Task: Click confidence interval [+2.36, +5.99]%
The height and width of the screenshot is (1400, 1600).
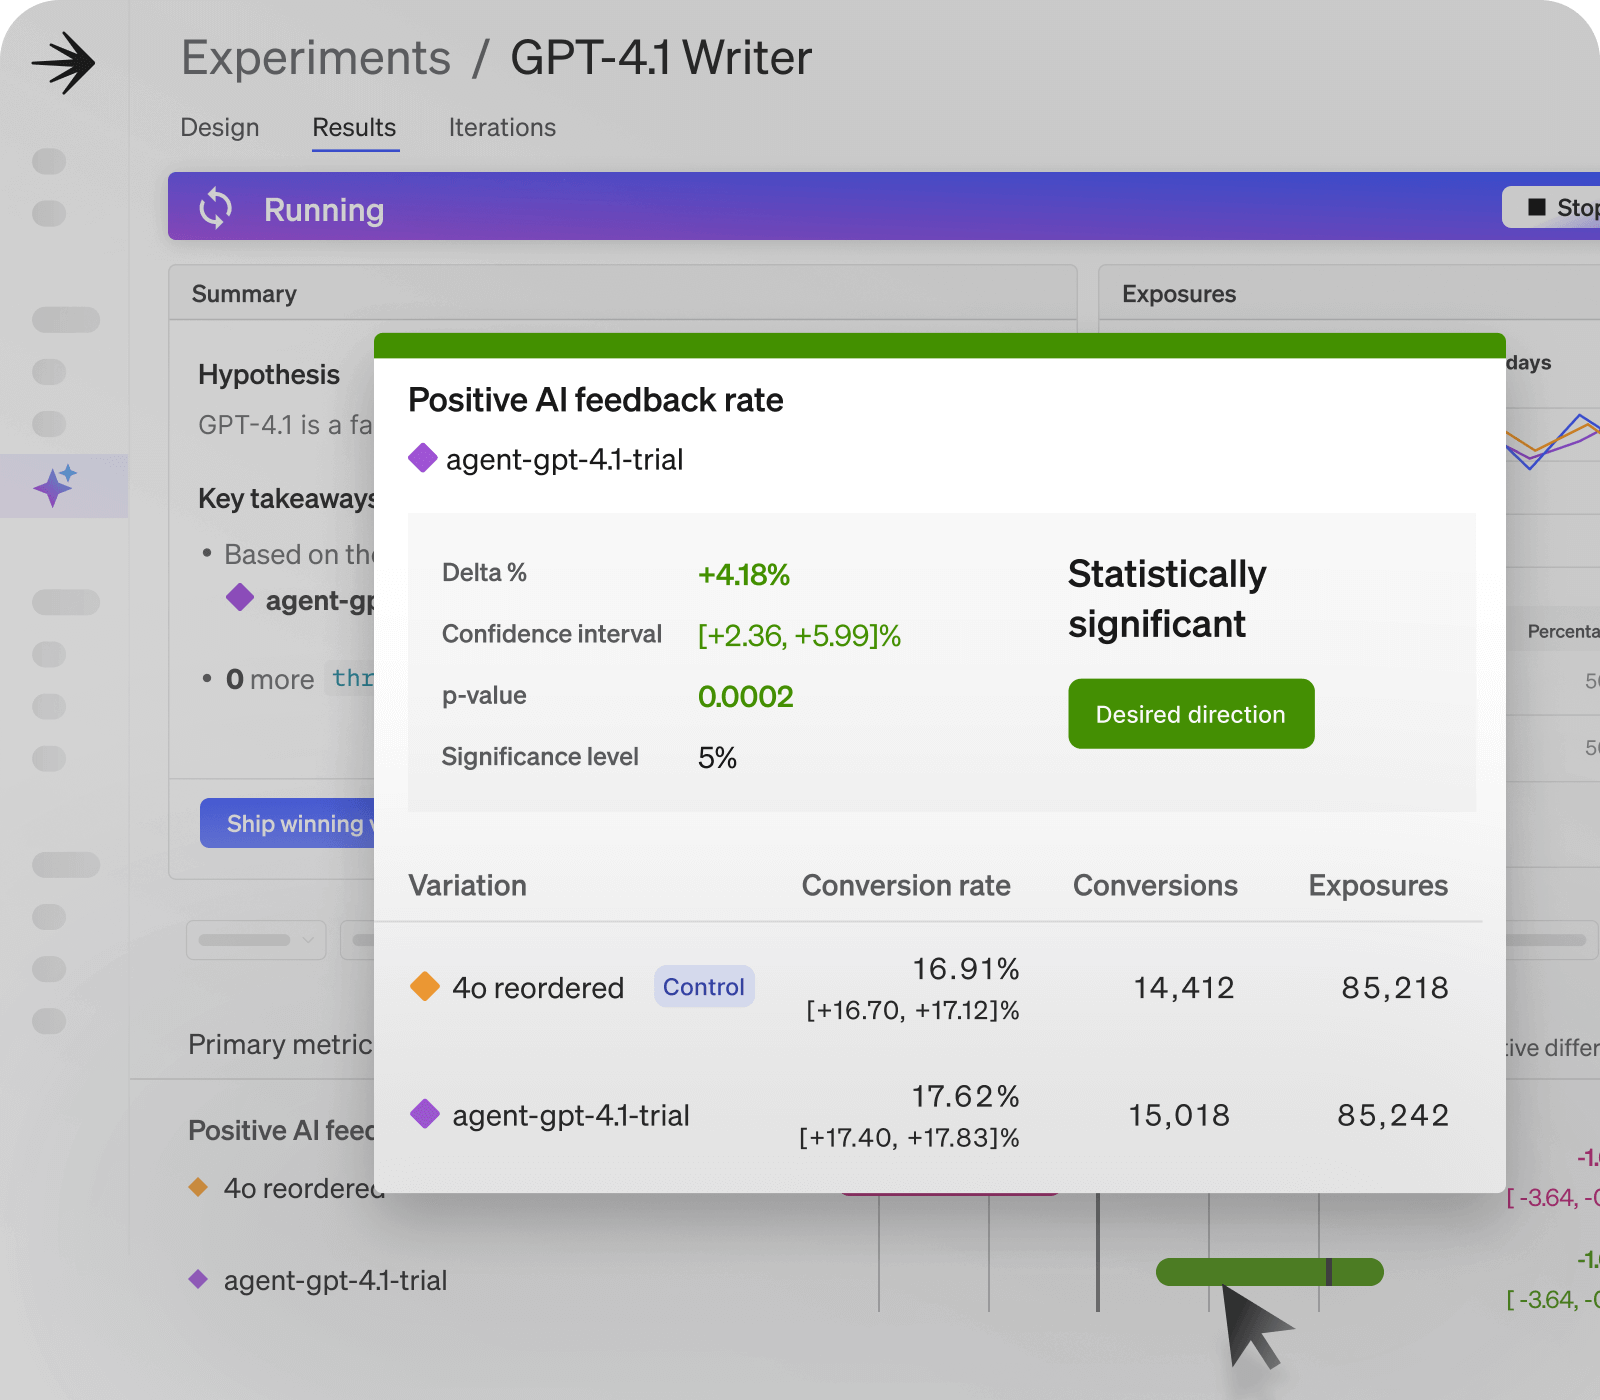Action: (799, 636)
